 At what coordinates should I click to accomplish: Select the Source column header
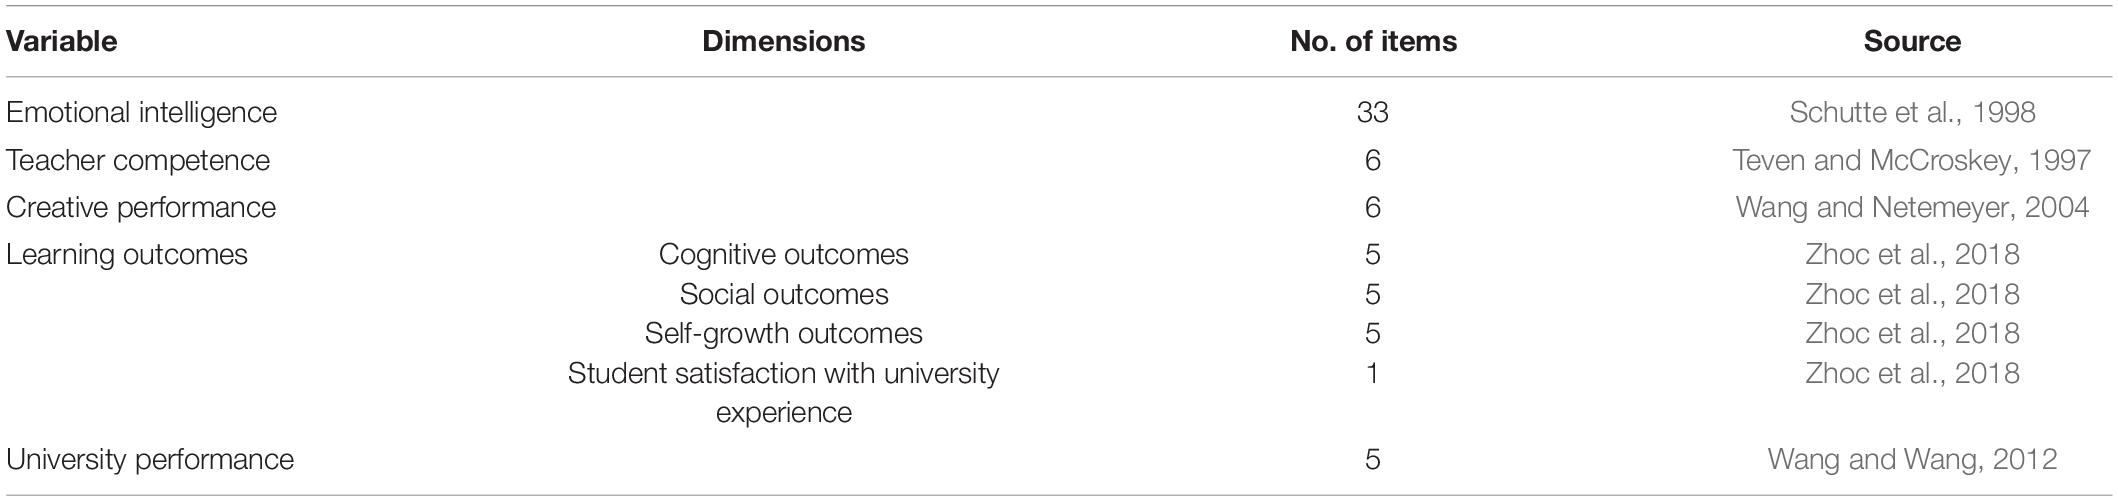pos(1912,41)
